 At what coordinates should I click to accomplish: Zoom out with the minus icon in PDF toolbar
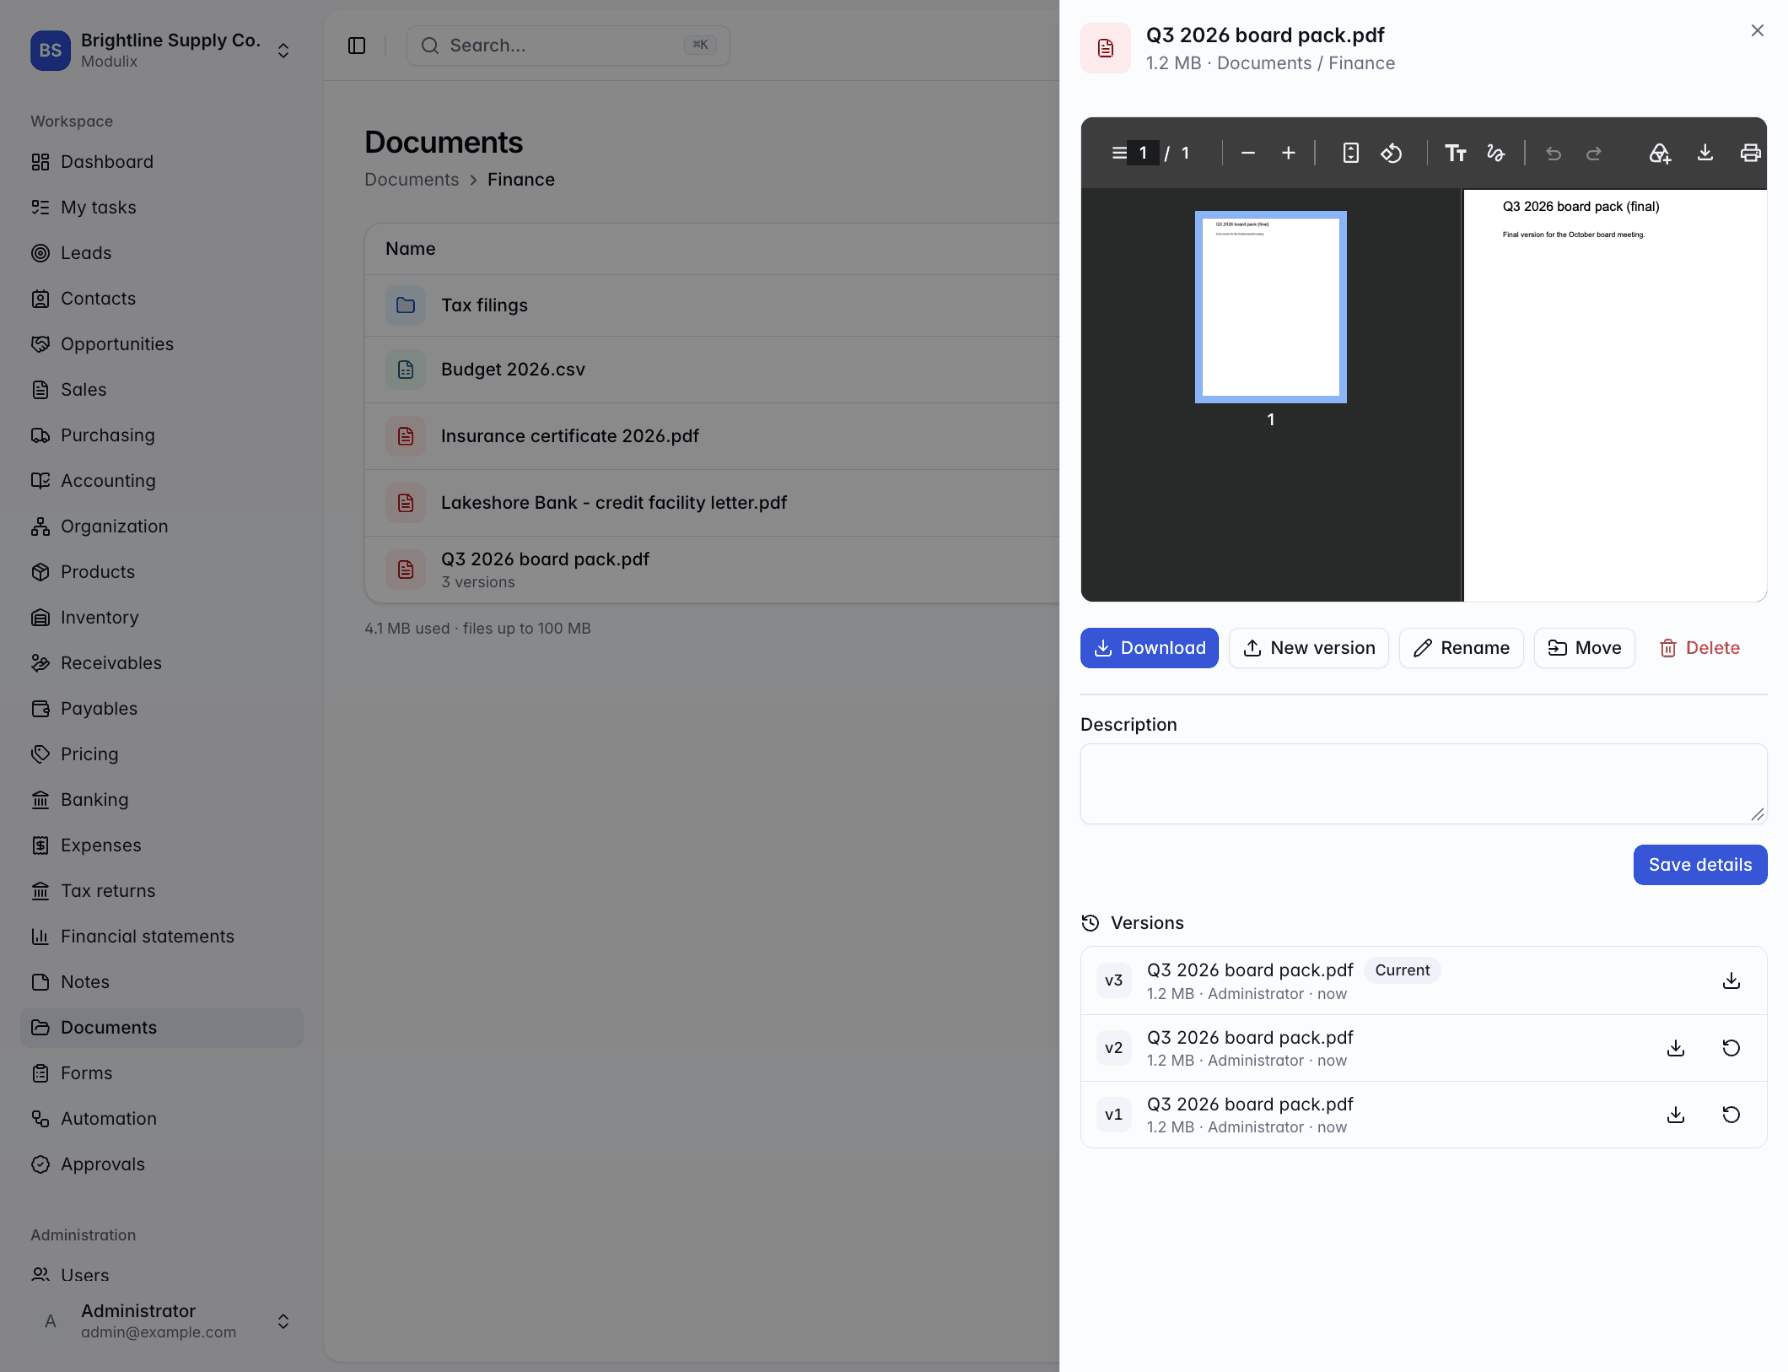[1248, 153]
